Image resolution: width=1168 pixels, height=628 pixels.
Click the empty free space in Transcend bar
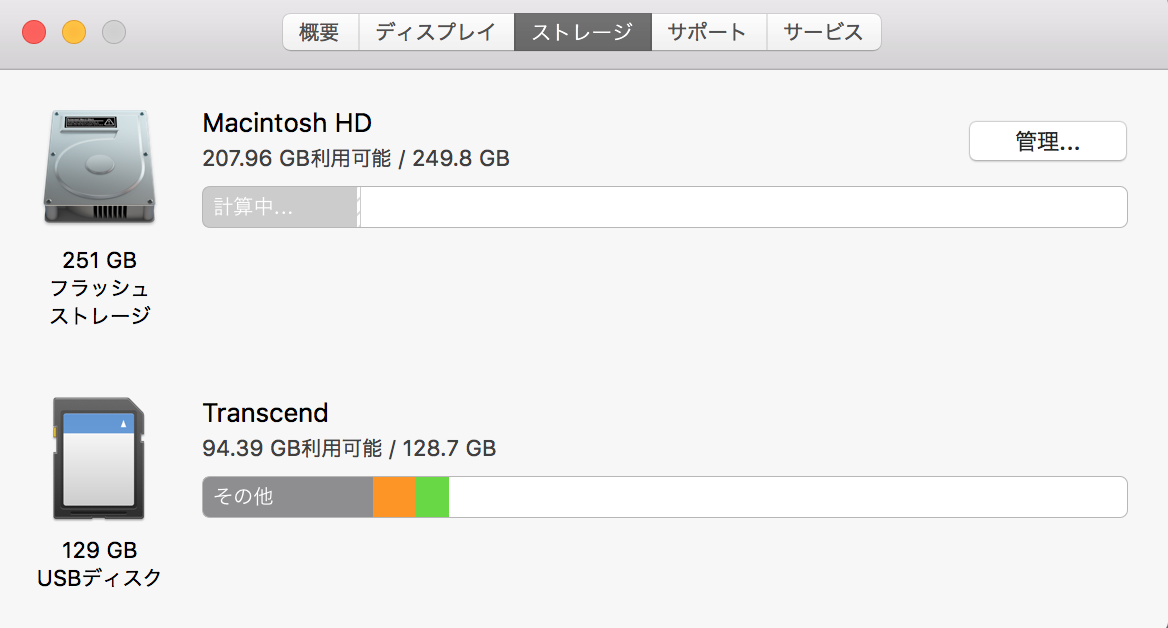coord(787,497)
